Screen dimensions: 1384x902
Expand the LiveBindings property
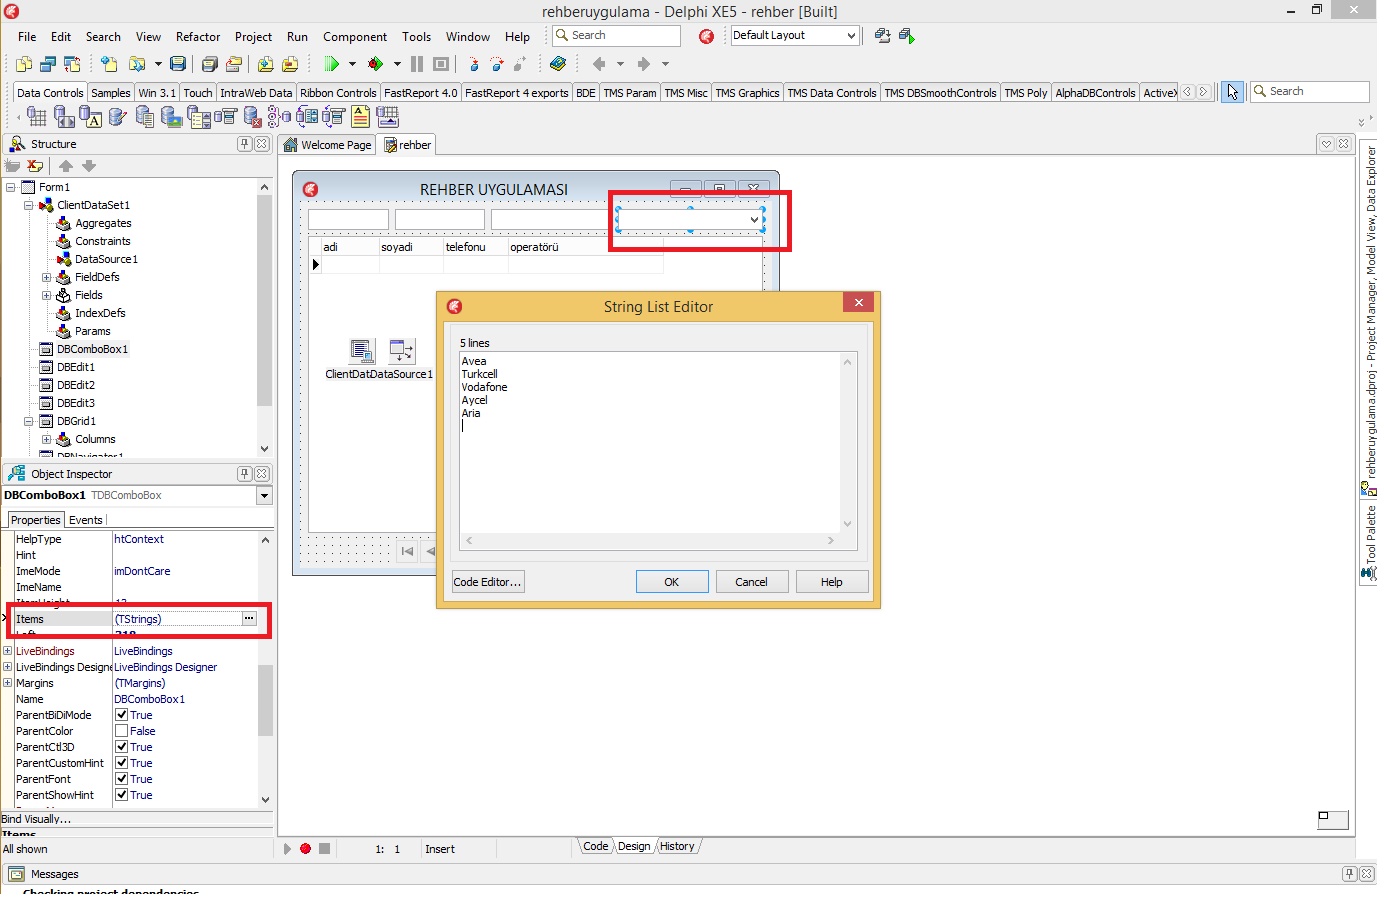pyautogui.click(x=8, y=651)
